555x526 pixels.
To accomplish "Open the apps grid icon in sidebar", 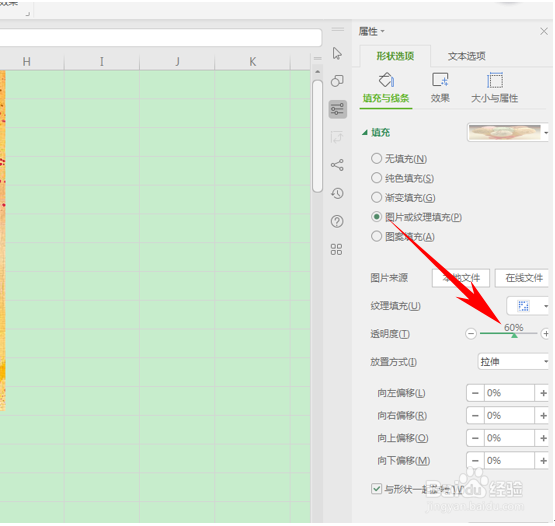I will (x=336, y=250).
